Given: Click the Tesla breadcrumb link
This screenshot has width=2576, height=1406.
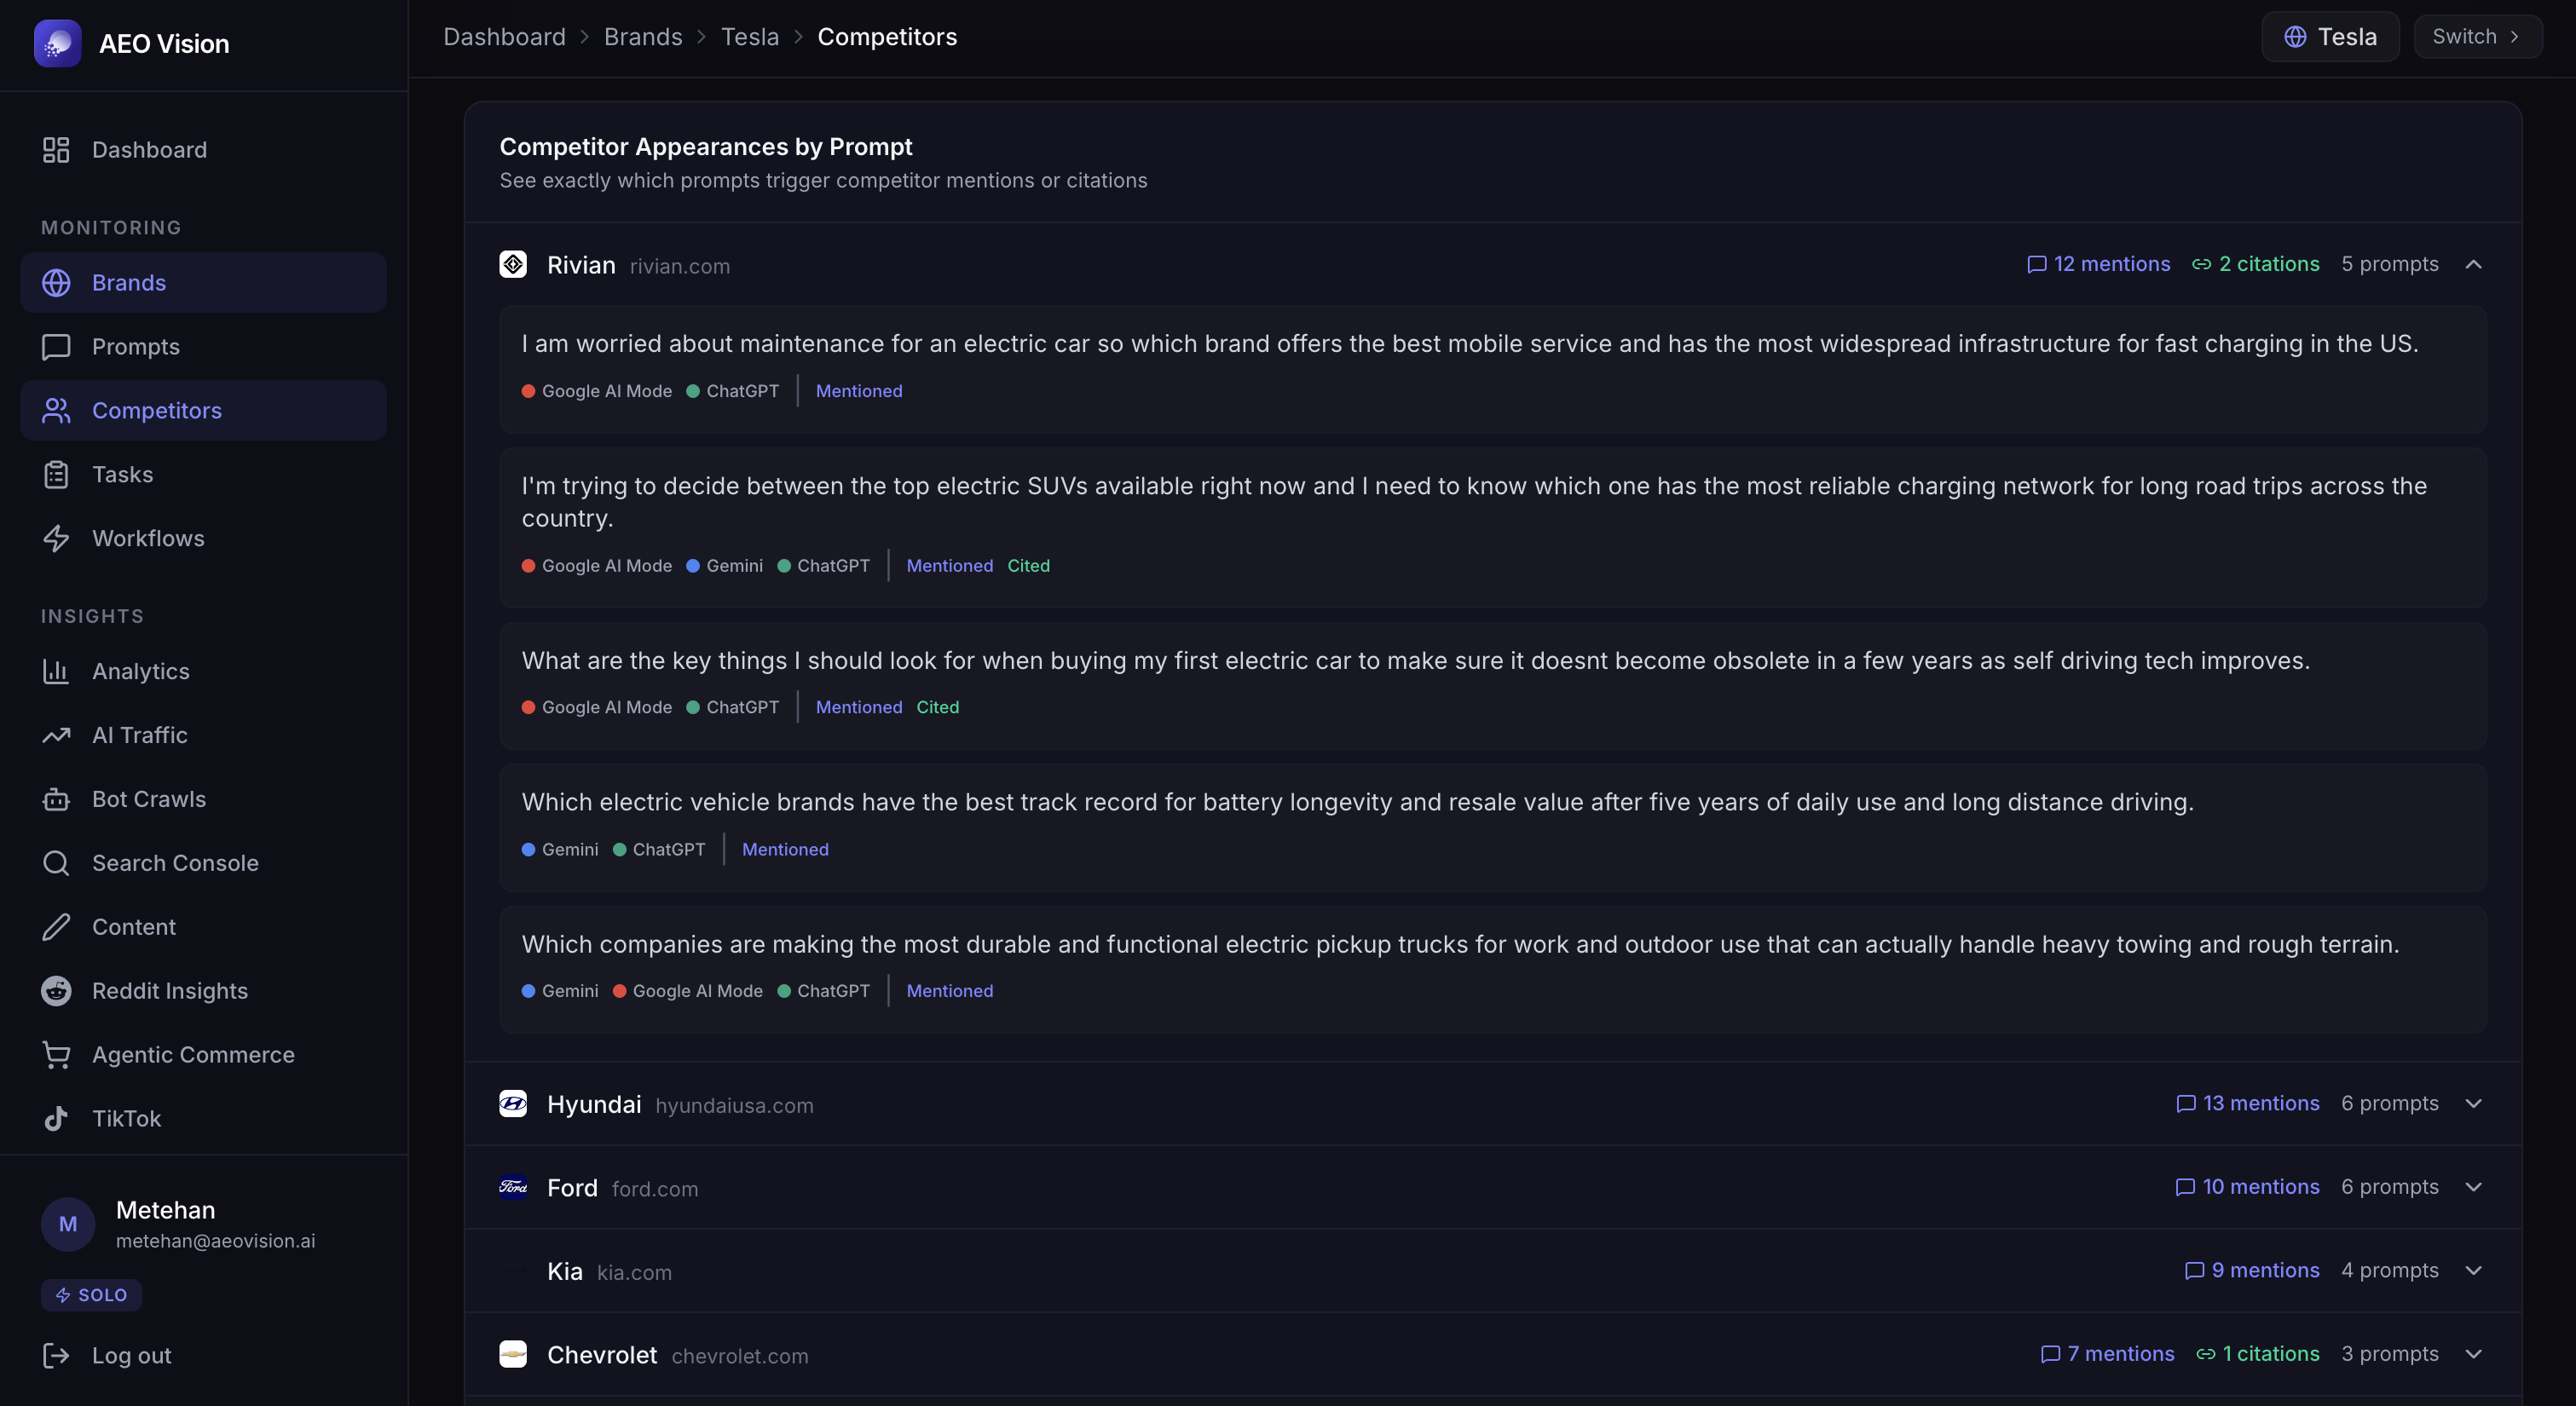Looking at the screenshot, I should click(x=749, y=37).
